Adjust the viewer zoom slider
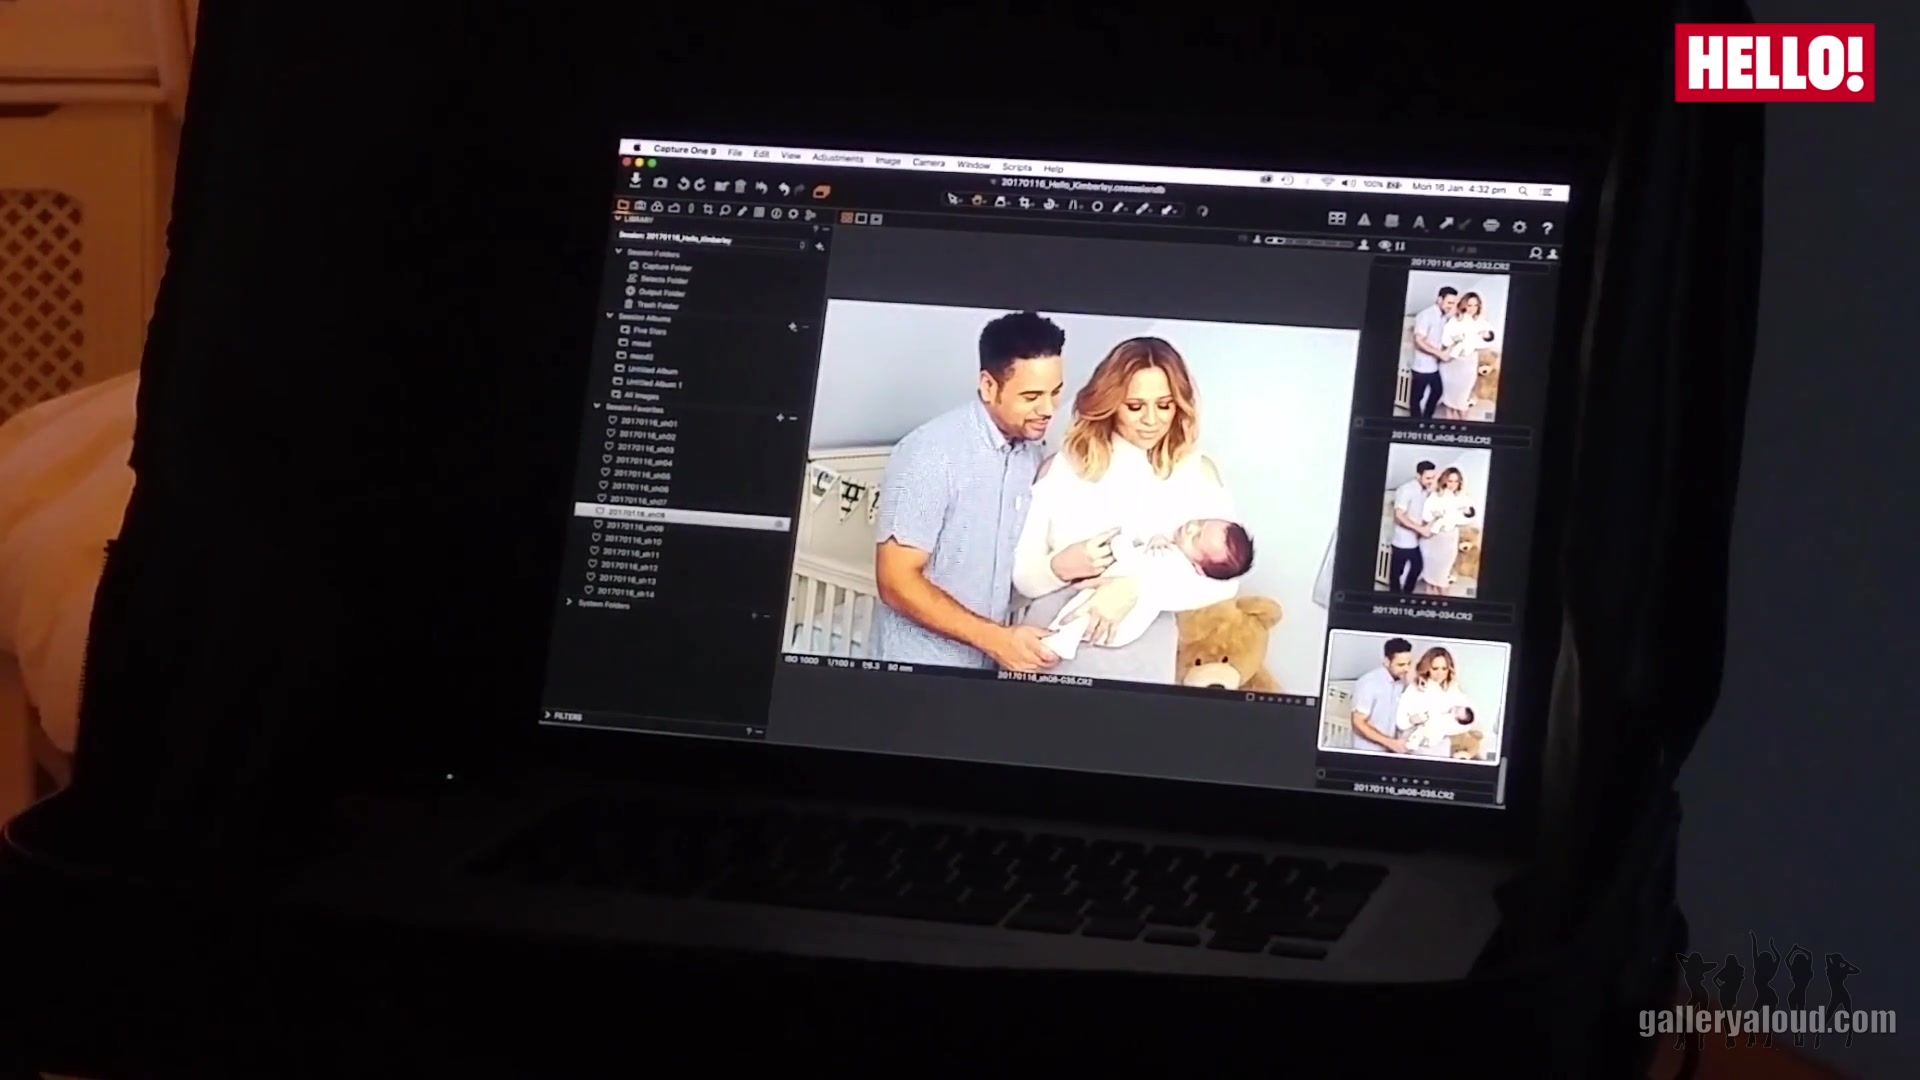 tap(1309, 242)
